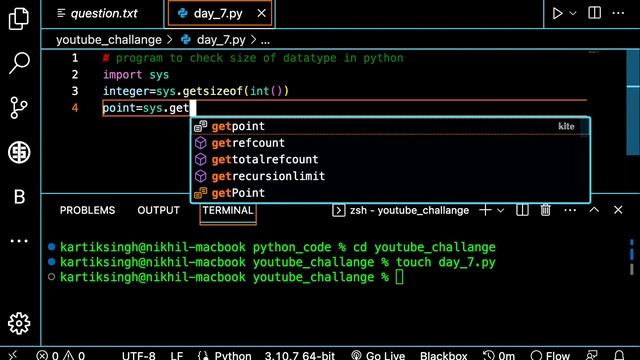
Task: Open the Manage gear settings icon
Action: tap(19, 324)
